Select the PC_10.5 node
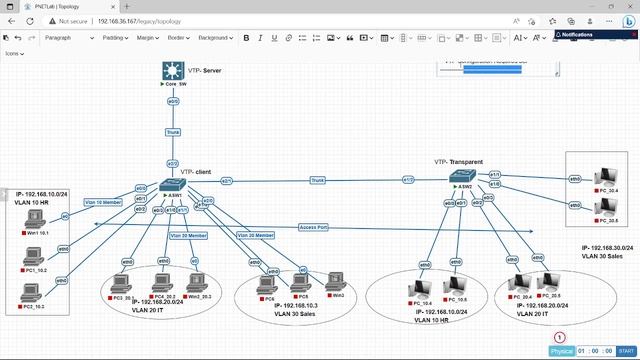The height and width of the screenshot is (360, 640). pyautogui.click(x=455, y=286)
